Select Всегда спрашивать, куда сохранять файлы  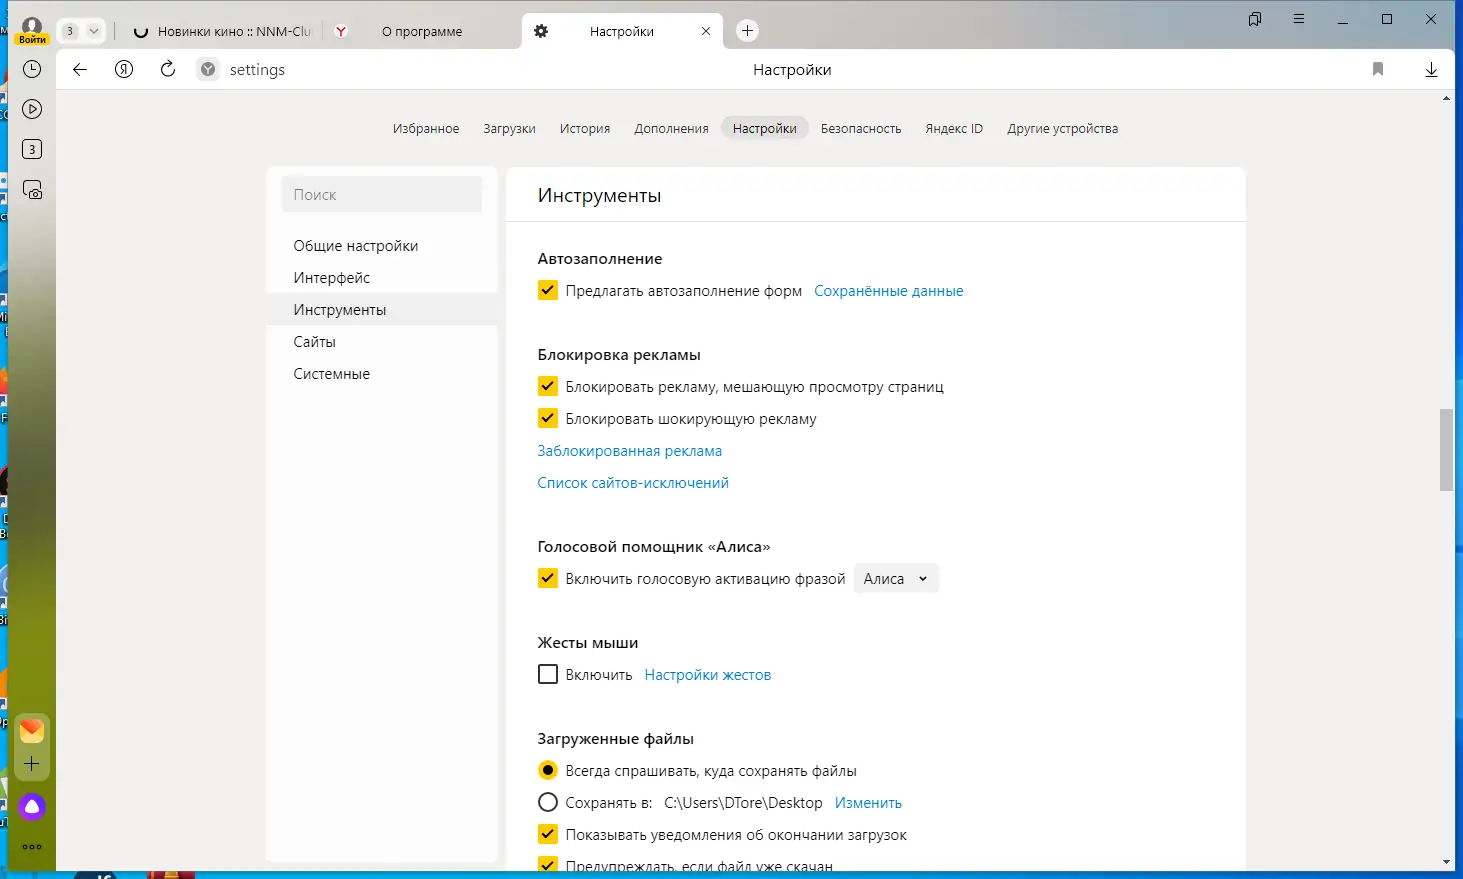pos(548,771)
